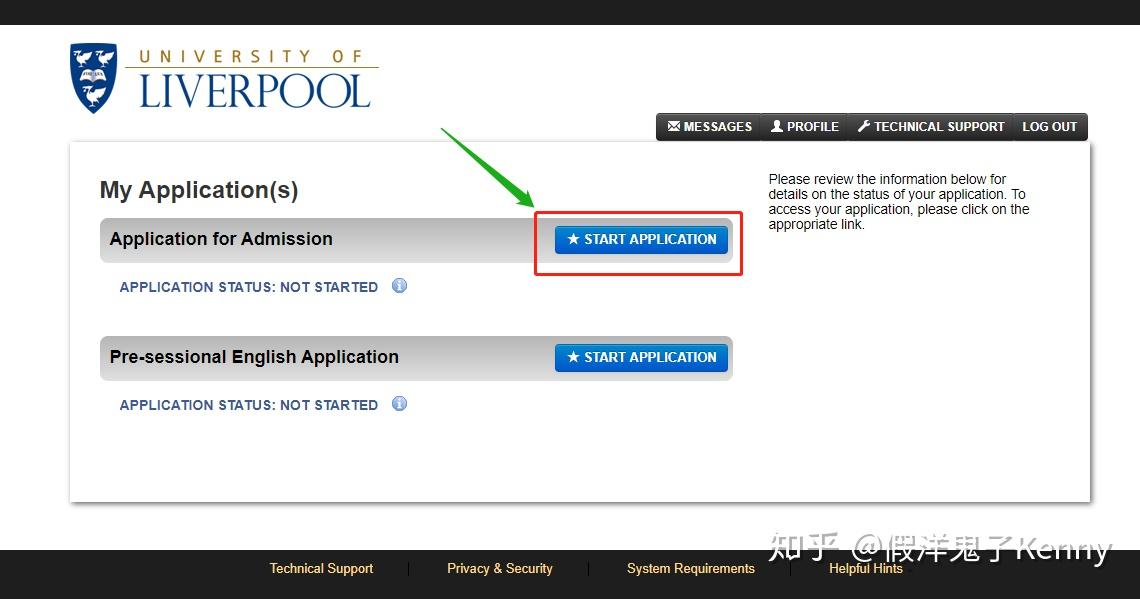Open the Privacy & Security footer link
This screenshot has width=1140, height=599.
coord(499,568)
